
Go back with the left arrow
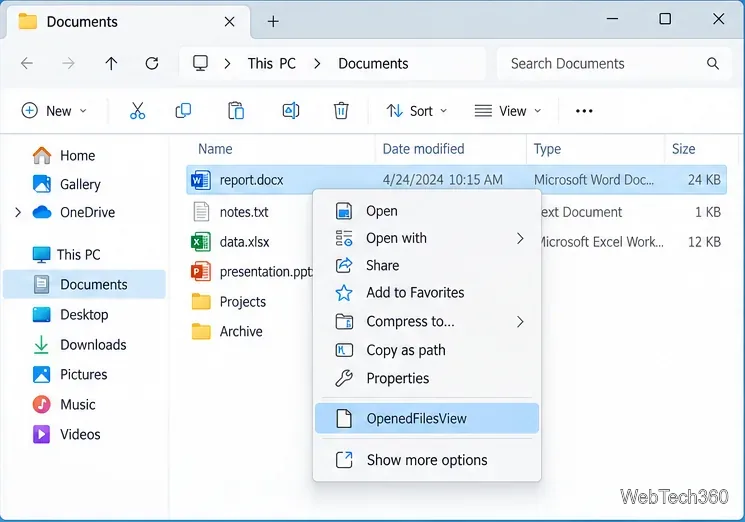coord(27,63)
